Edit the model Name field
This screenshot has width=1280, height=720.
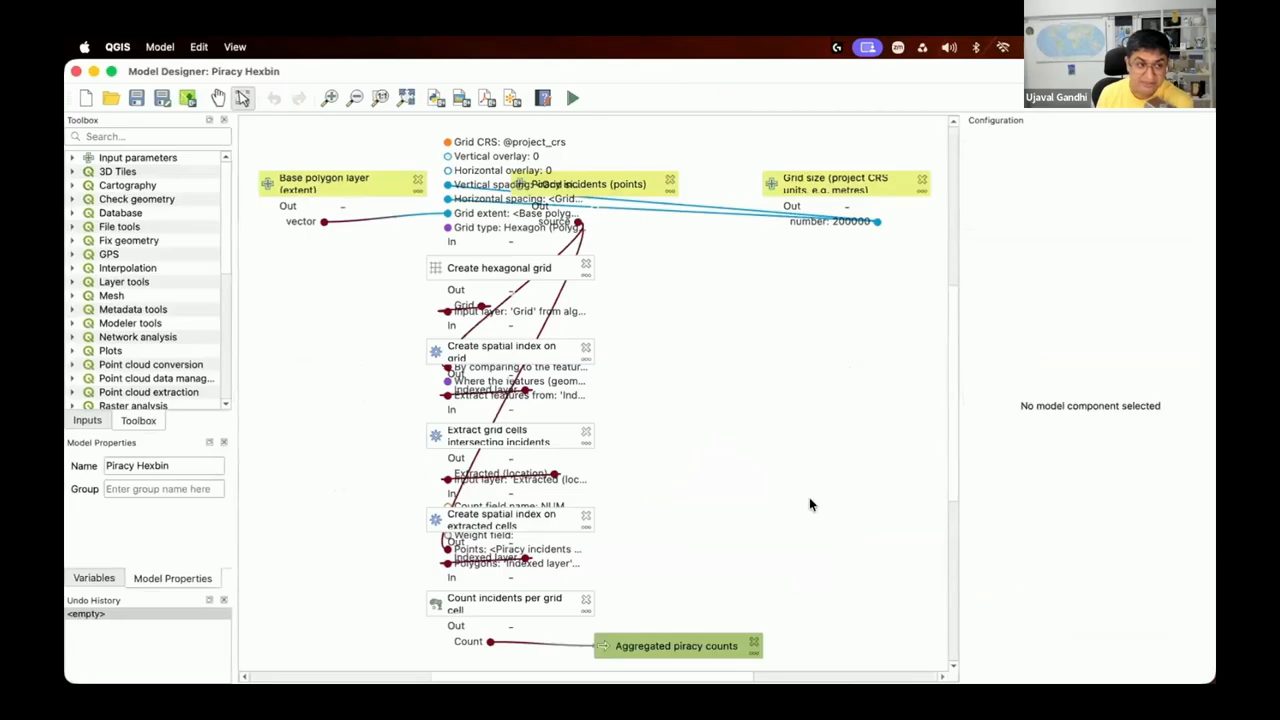(x=164, y=466)
